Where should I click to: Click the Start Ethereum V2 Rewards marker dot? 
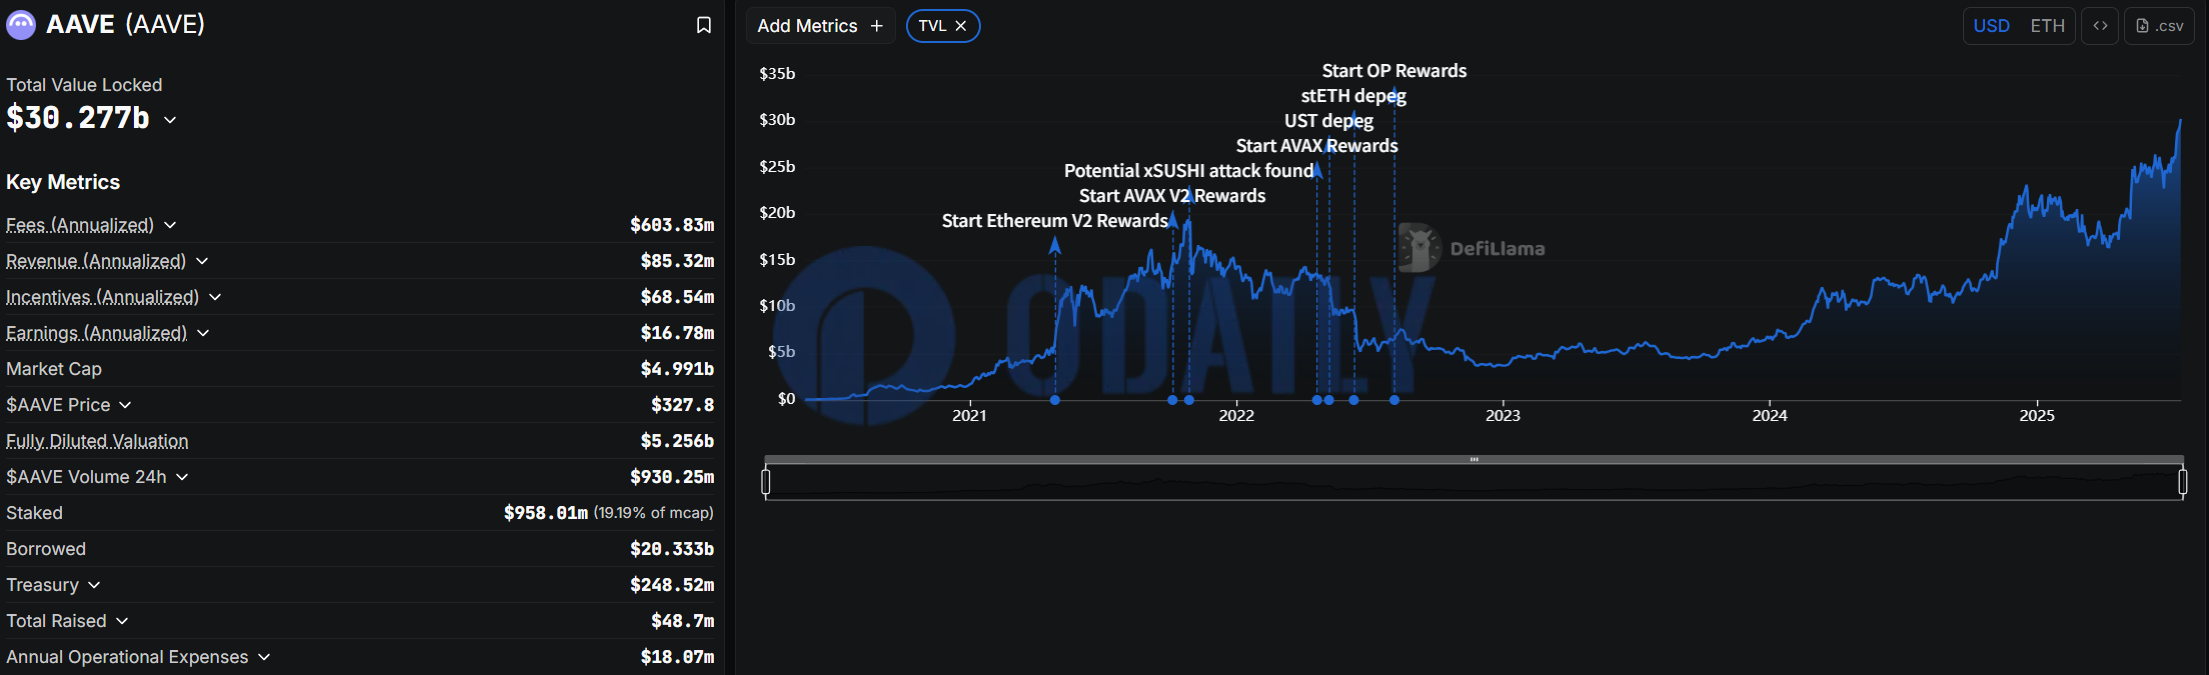[1055, 400]
